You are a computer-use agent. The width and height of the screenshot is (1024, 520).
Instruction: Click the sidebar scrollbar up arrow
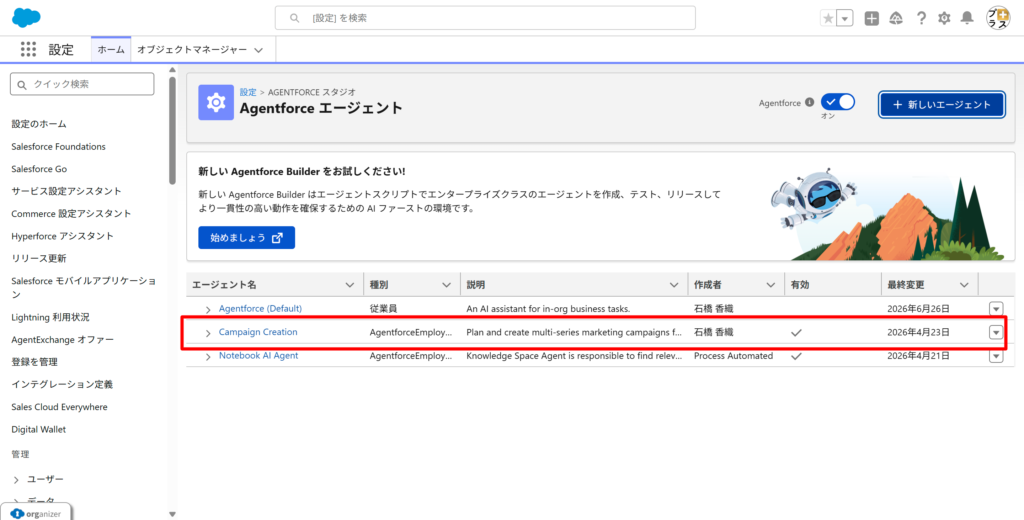pyautogui.click(x=172, y=70)
